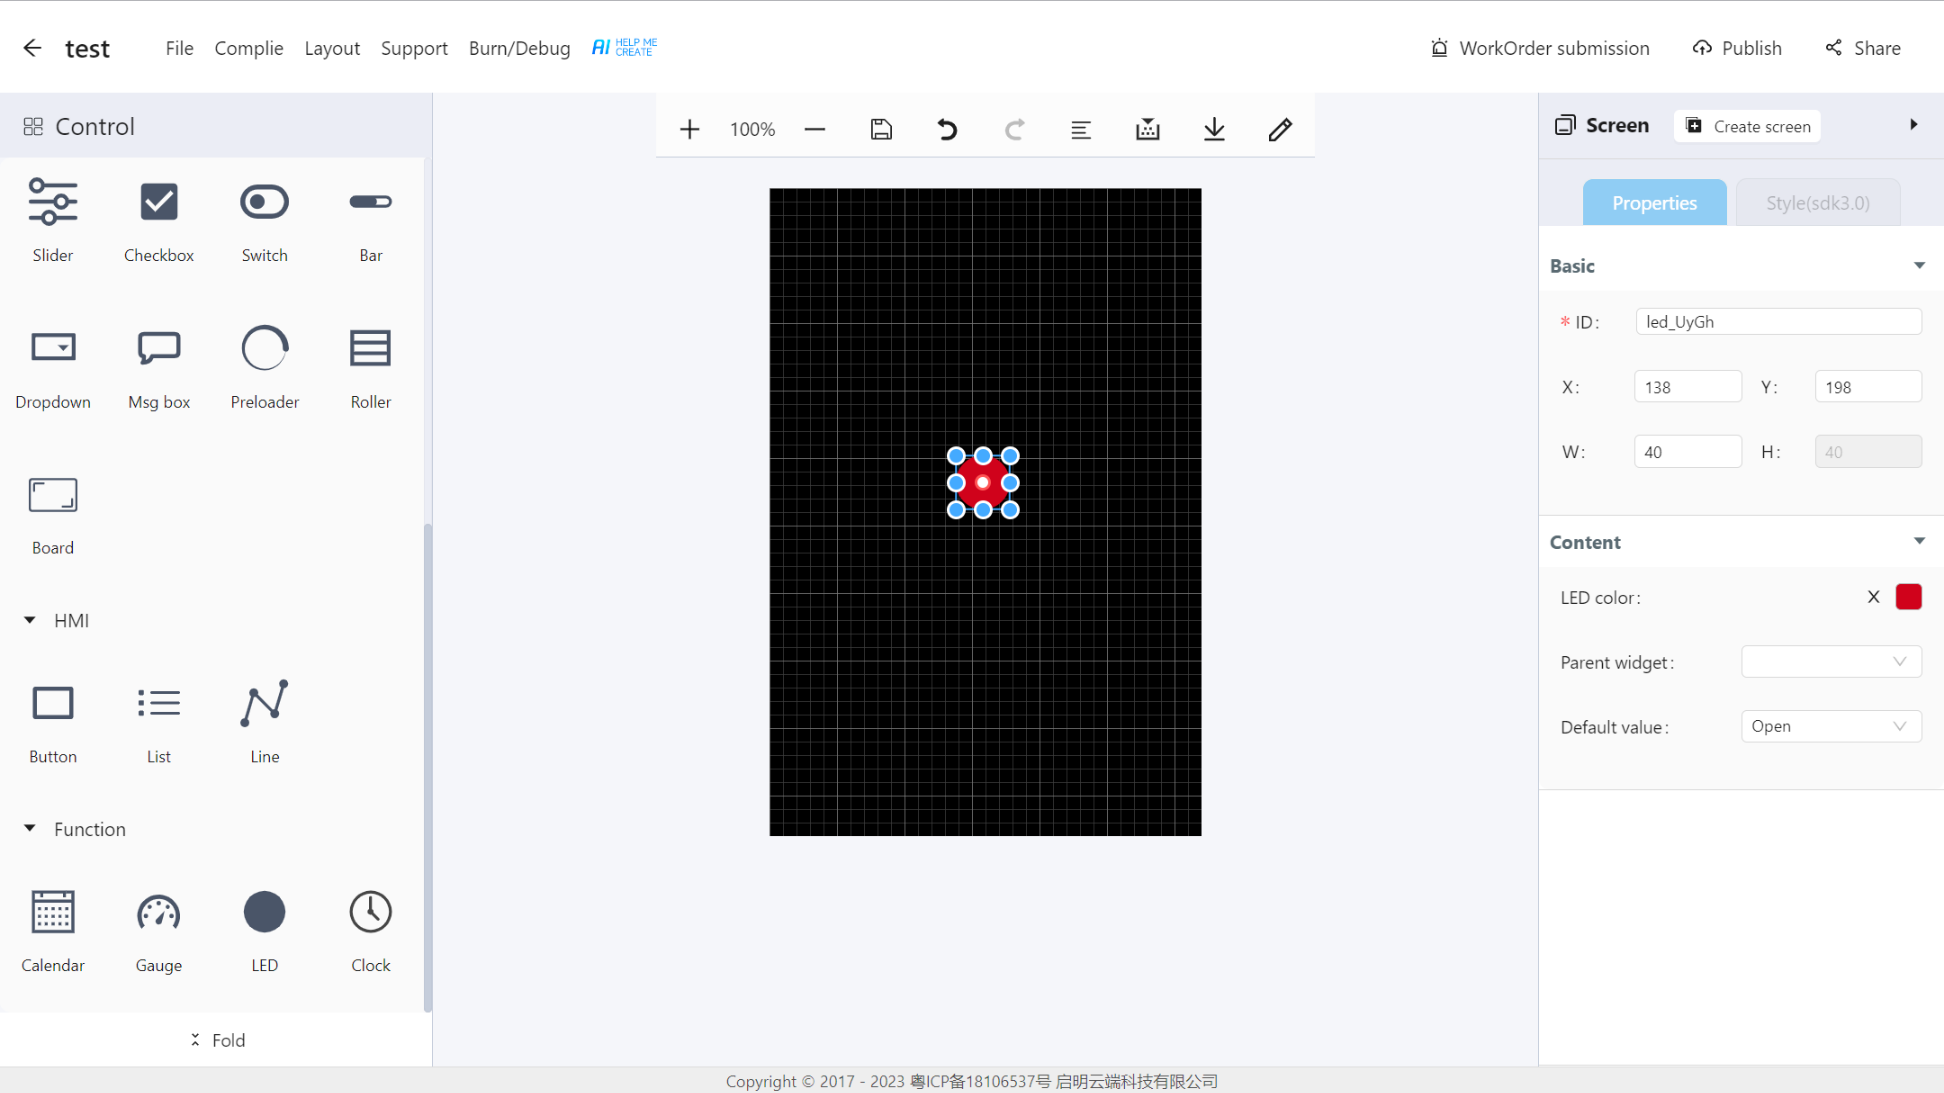Viewport: 1944px width, 1093px height.
Task: Click the Publish button
Action: pyautogui.click(x=1737, y=48)
